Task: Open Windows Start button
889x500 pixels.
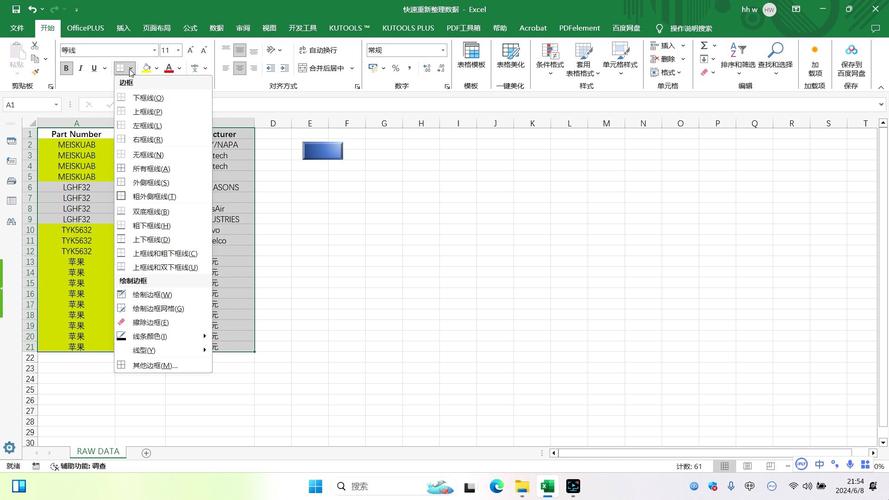Action: [315, 486]
